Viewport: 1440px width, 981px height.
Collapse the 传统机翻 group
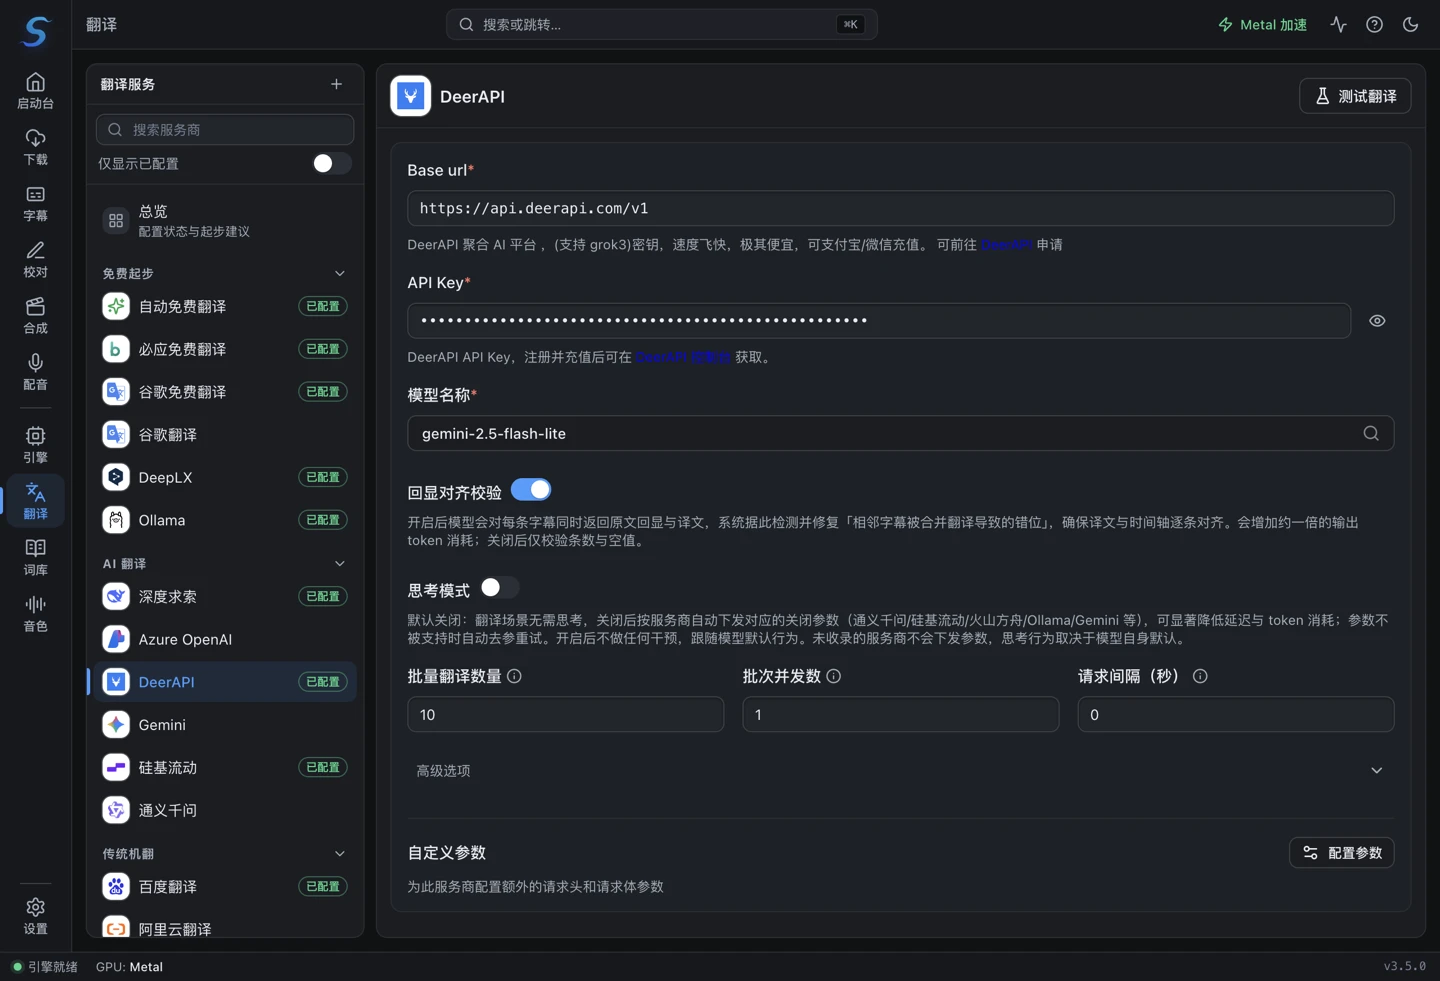point(339,853)
